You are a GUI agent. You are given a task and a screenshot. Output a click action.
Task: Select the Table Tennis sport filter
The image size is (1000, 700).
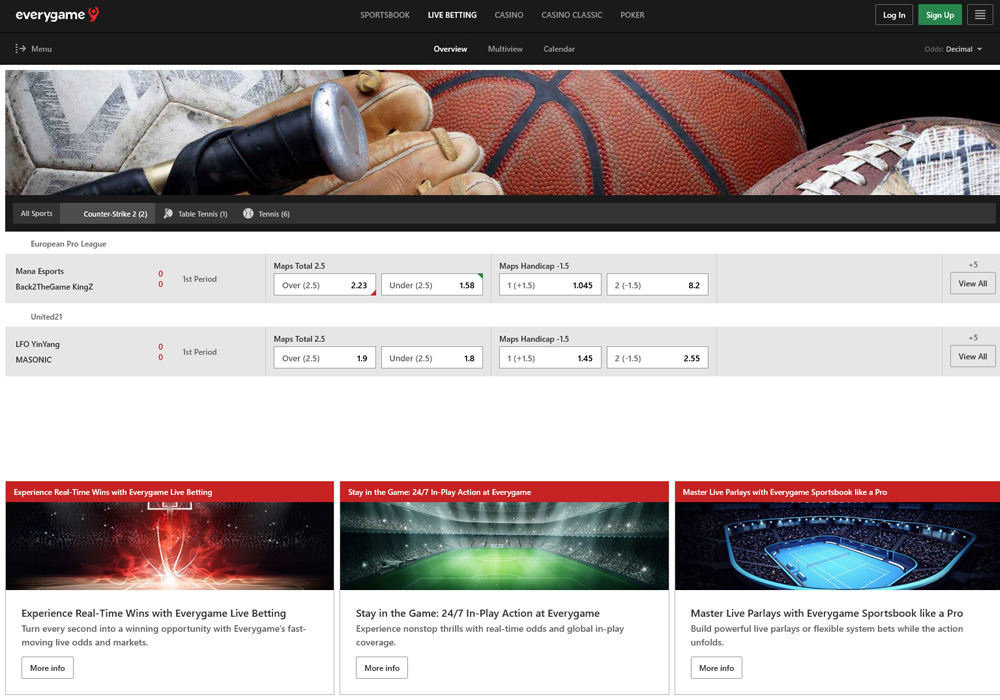click(x=196, y=214)
